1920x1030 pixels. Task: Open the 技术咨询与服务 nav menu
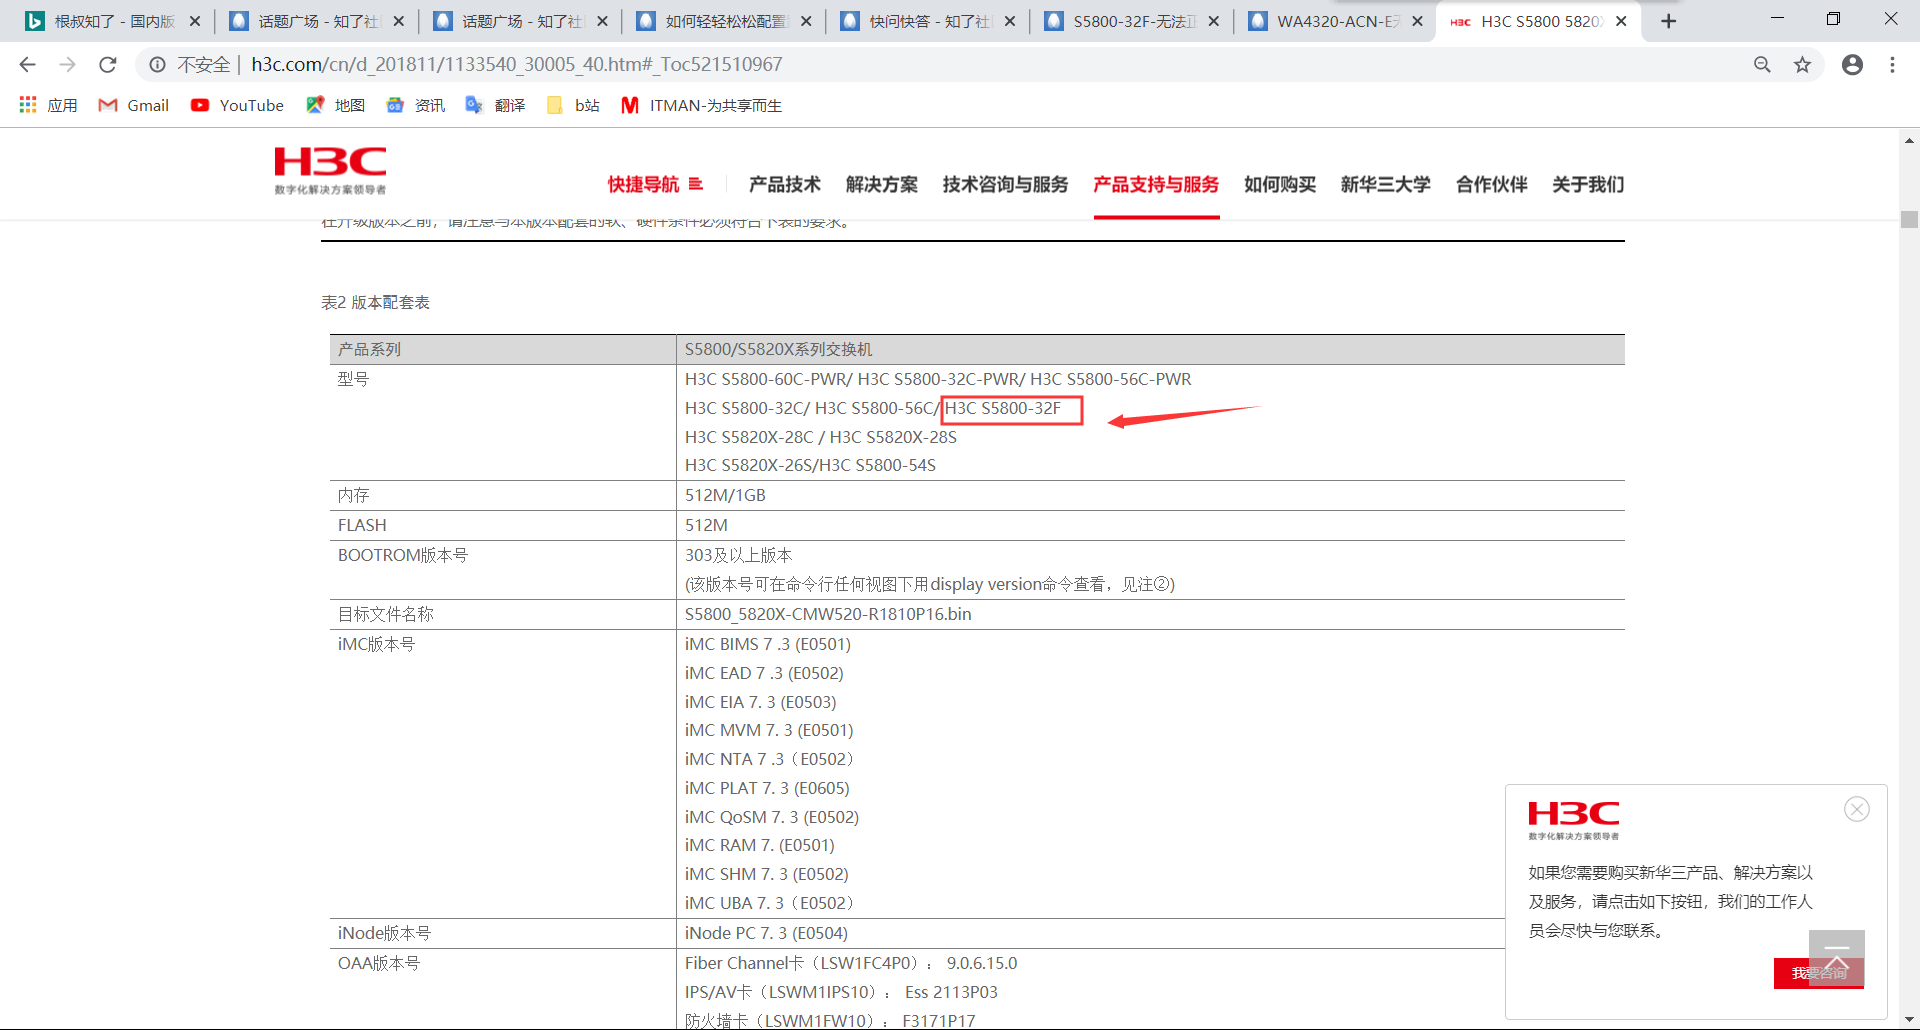tap(1005, 184)
